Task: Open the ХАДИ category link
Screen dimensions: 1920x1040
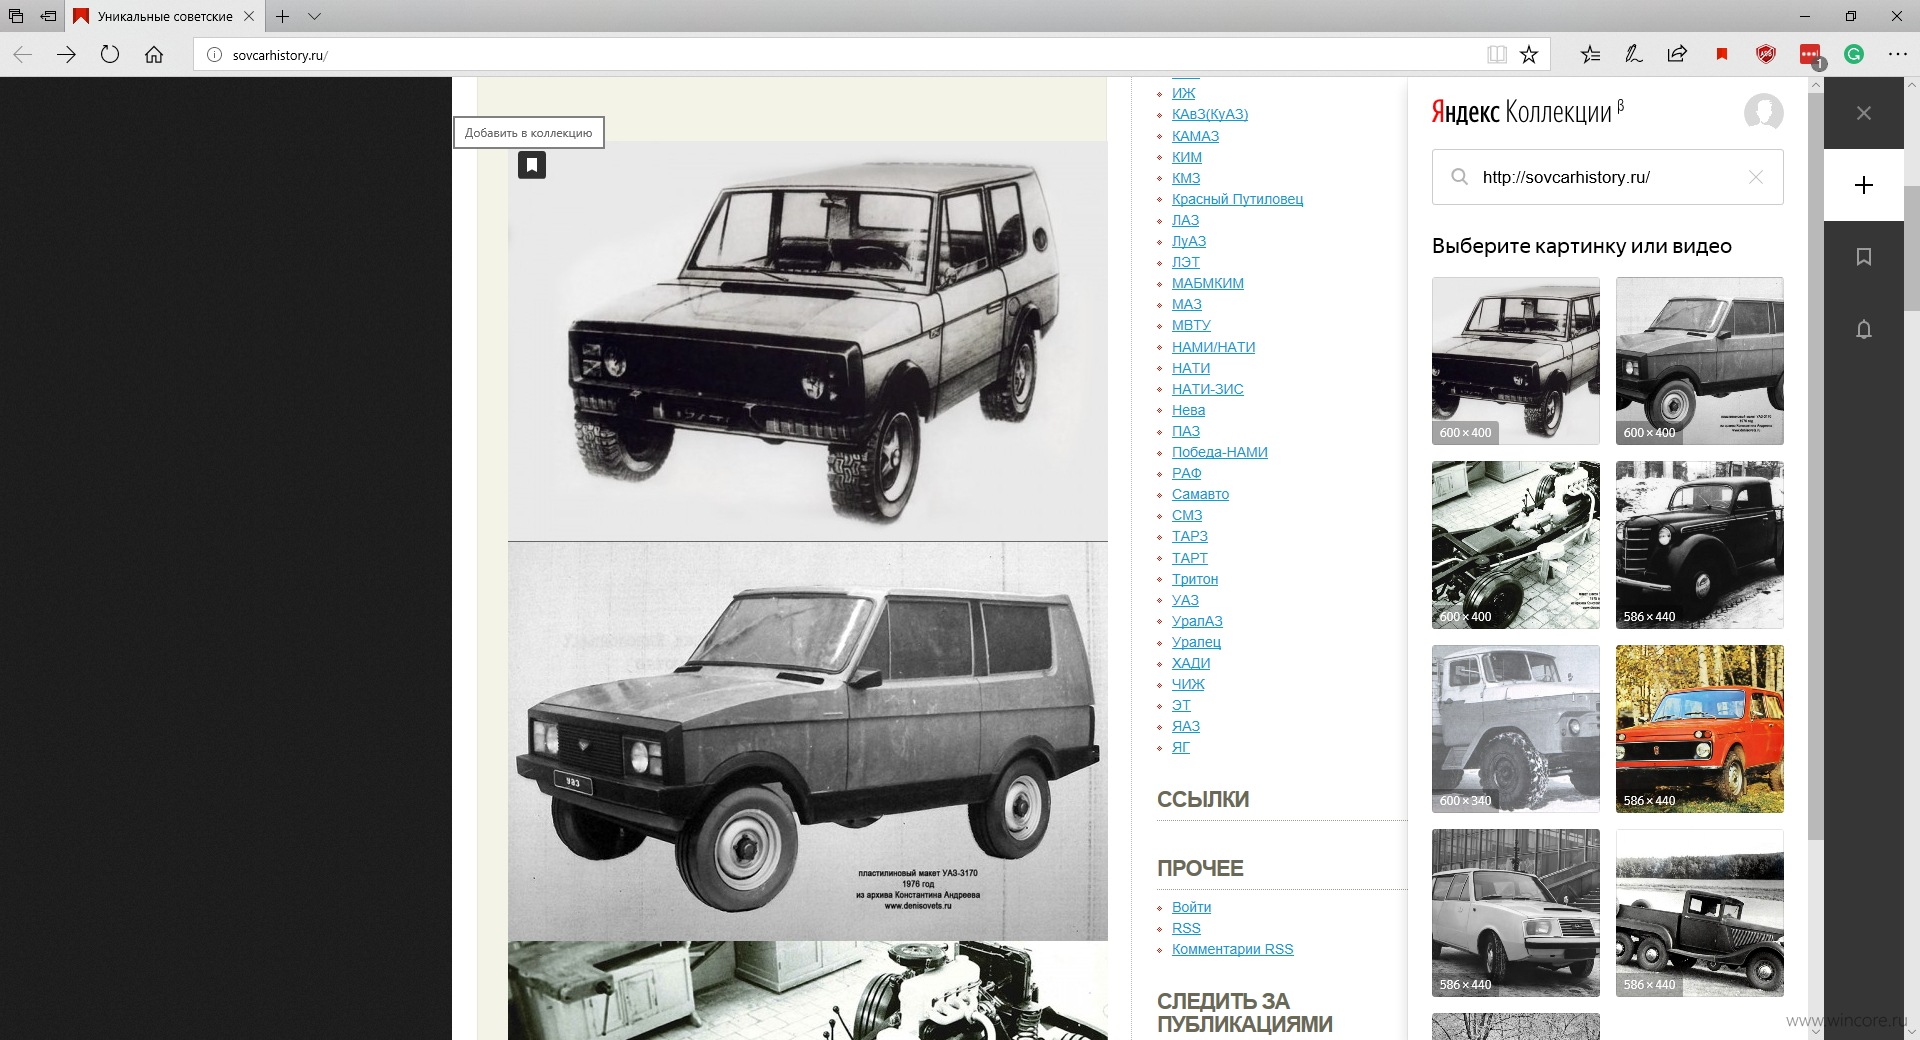Action: click(1191, 663)
